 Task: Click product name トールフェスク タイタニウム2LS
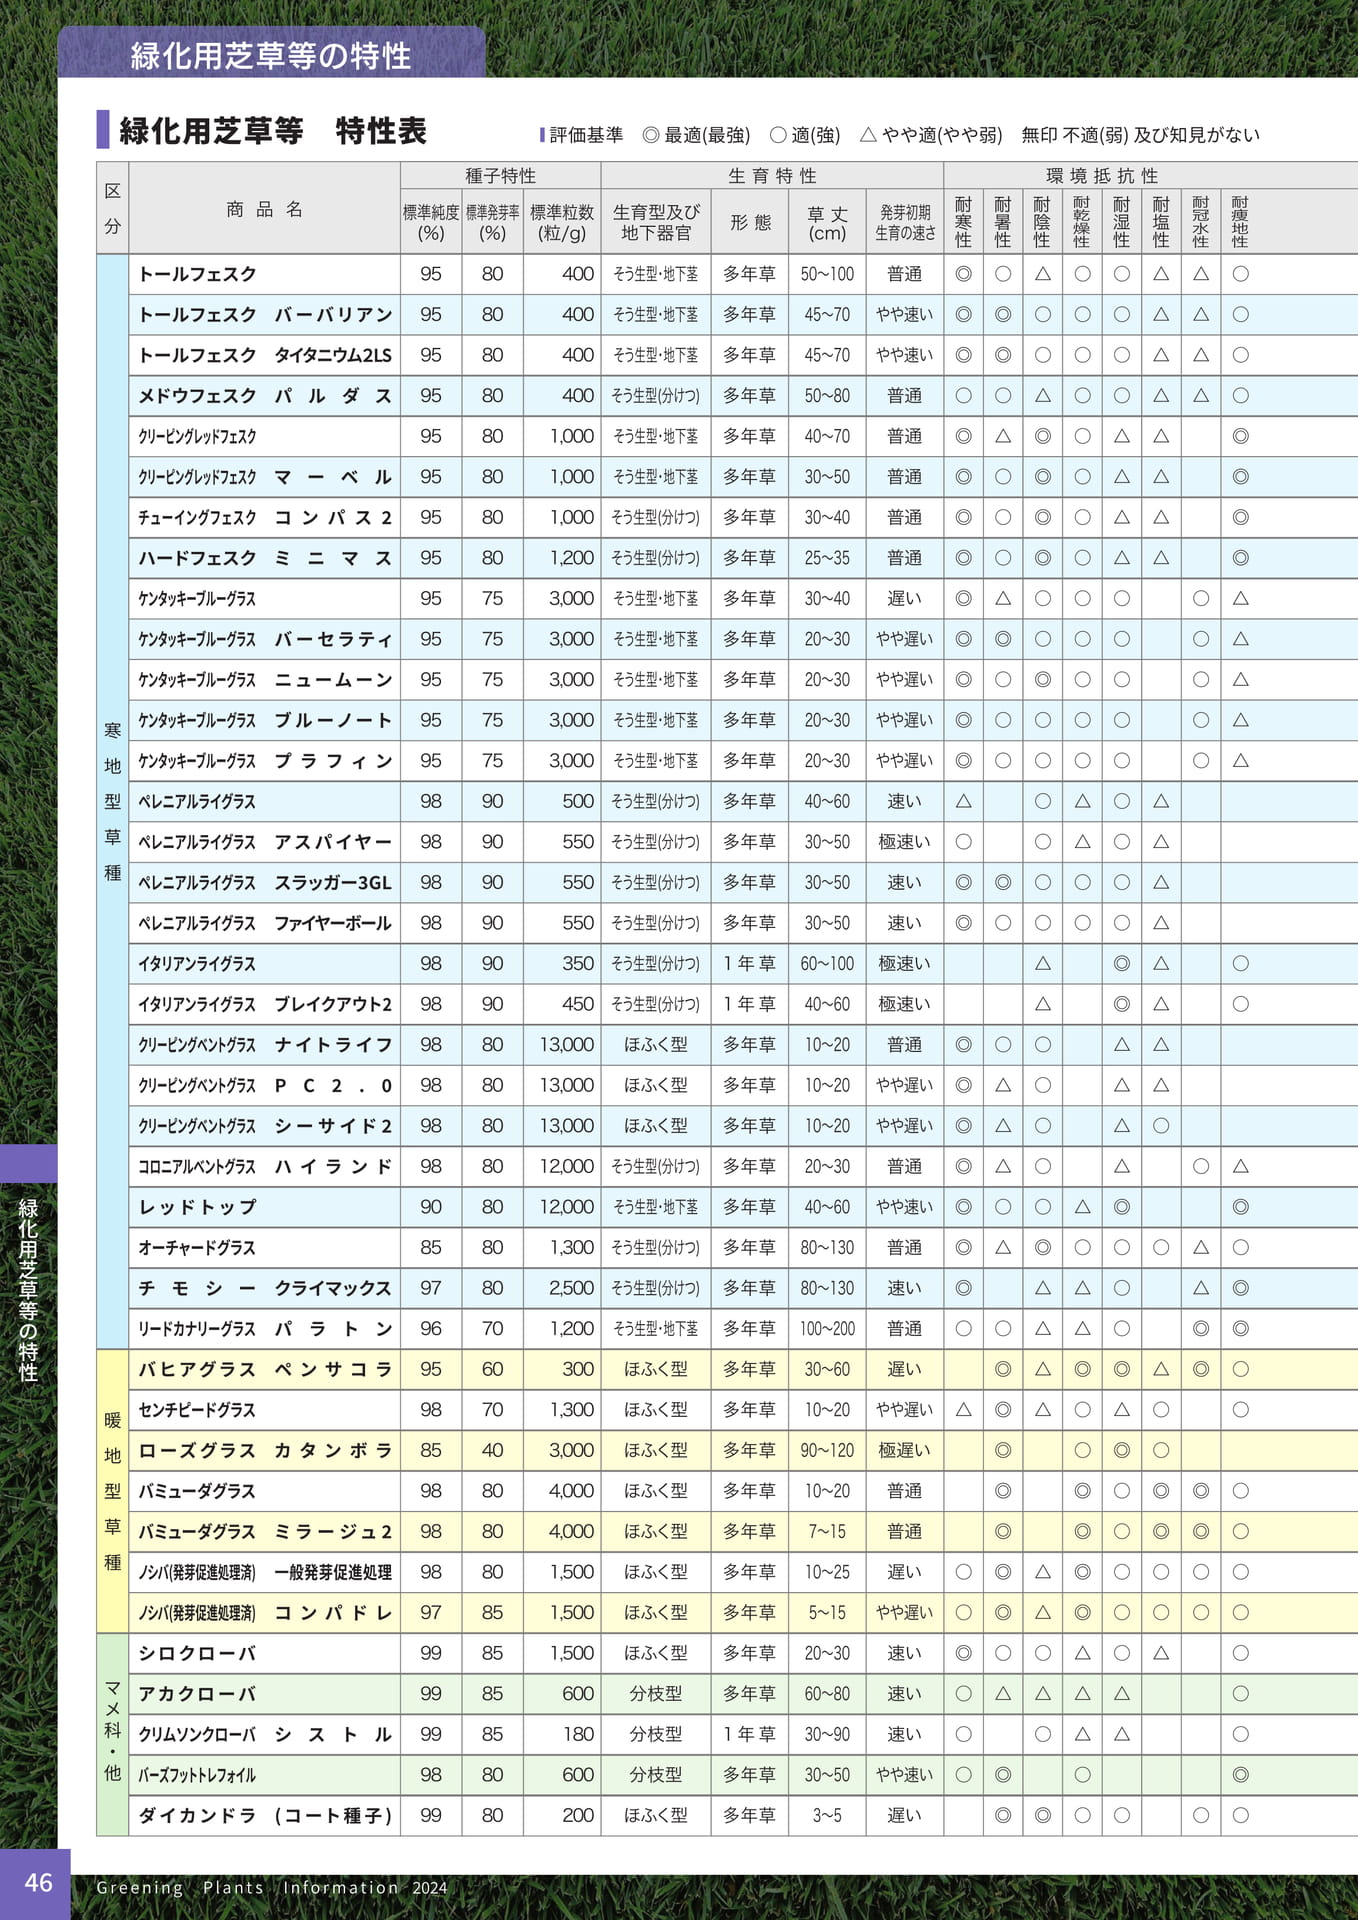[265, 355]
